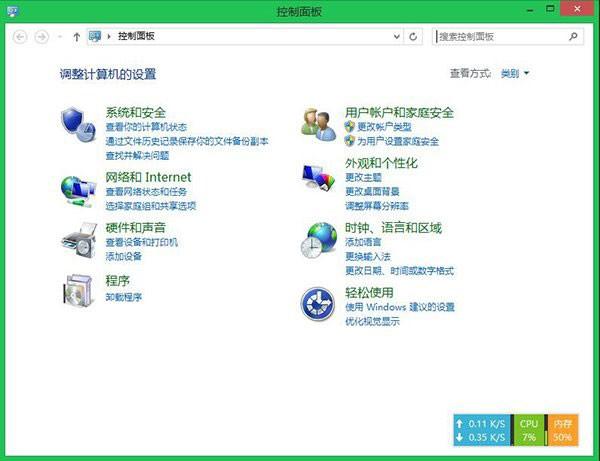Open 调整屏幕分辨率 link
600x461 pixels.
(x=377, y=206)
